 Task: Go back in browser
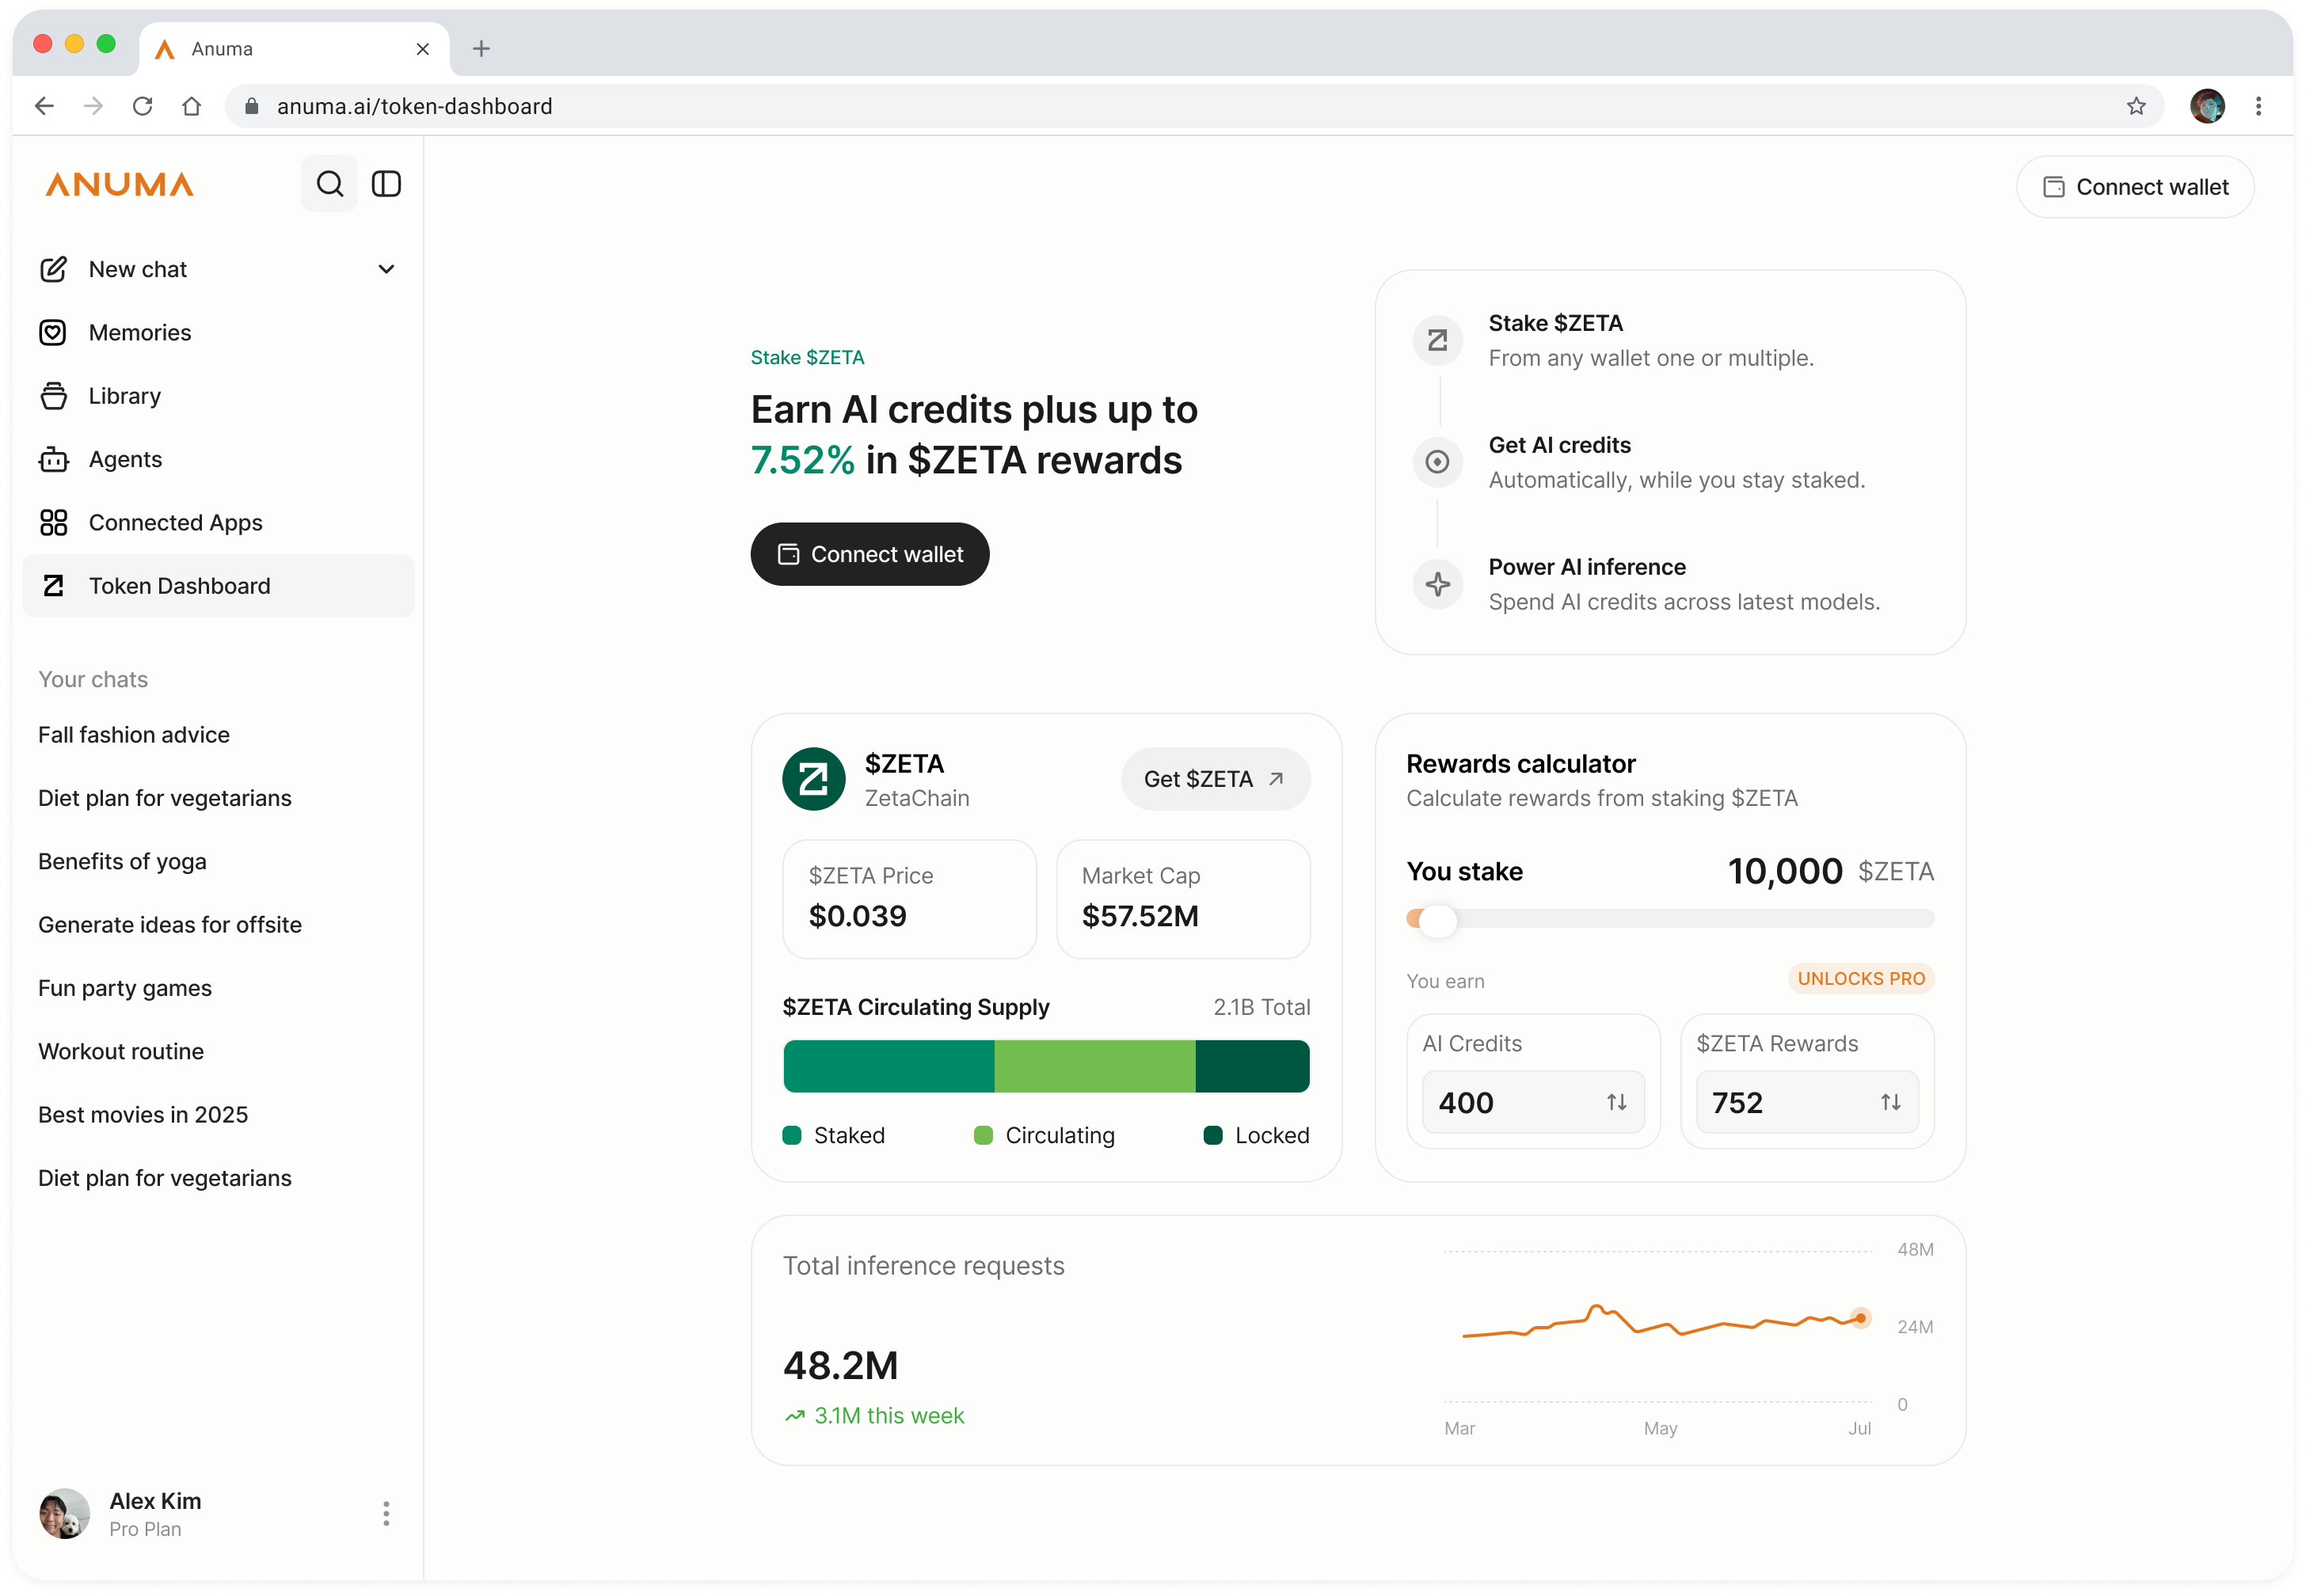pos(44,106)
